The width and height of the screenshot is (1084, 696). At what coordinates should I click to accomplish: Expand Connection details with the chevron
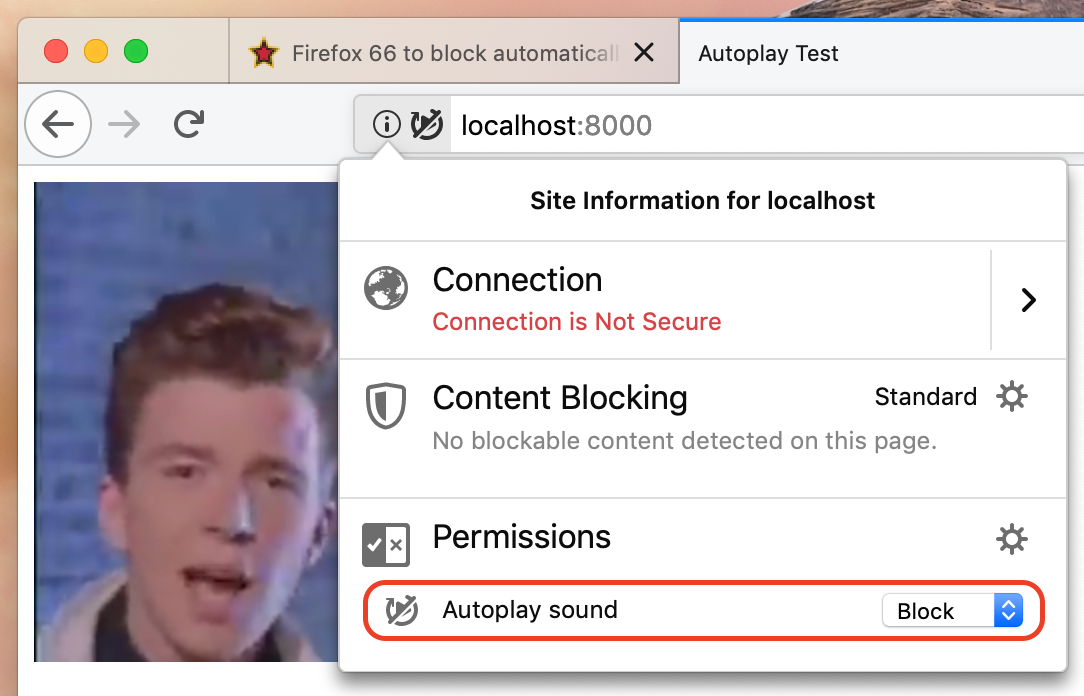point(1029,300)
